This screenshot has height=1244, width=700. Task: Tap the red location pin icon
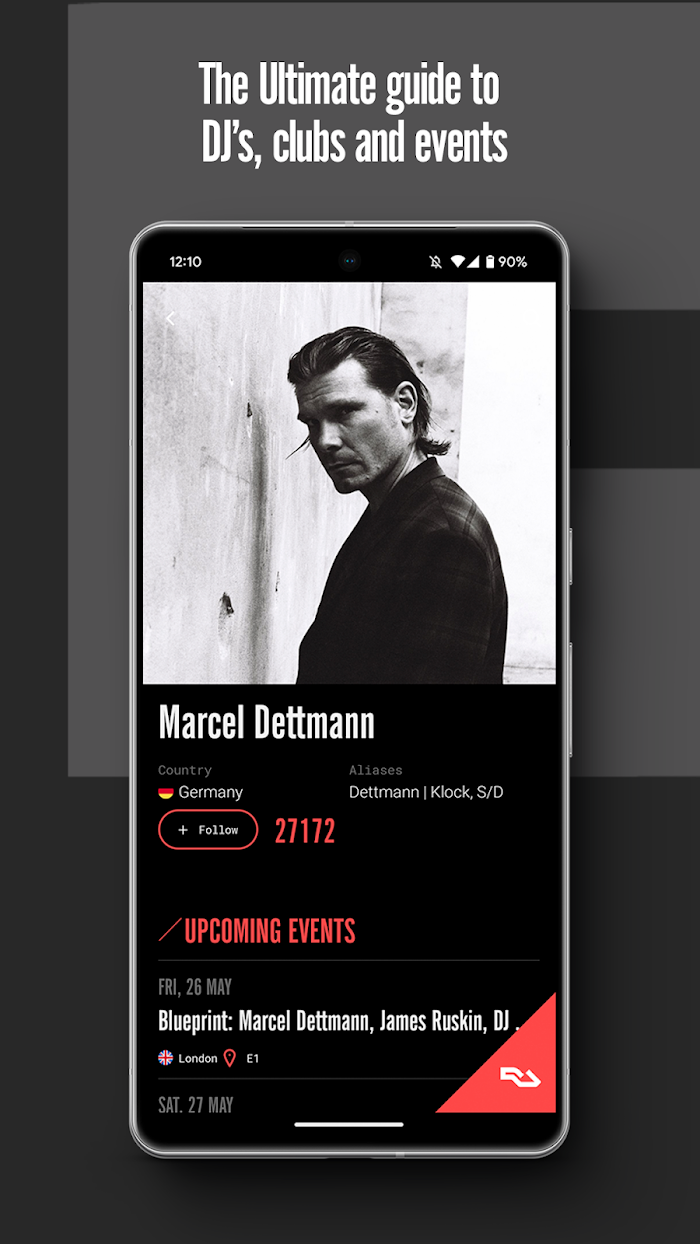click(x=229, y=1058)
